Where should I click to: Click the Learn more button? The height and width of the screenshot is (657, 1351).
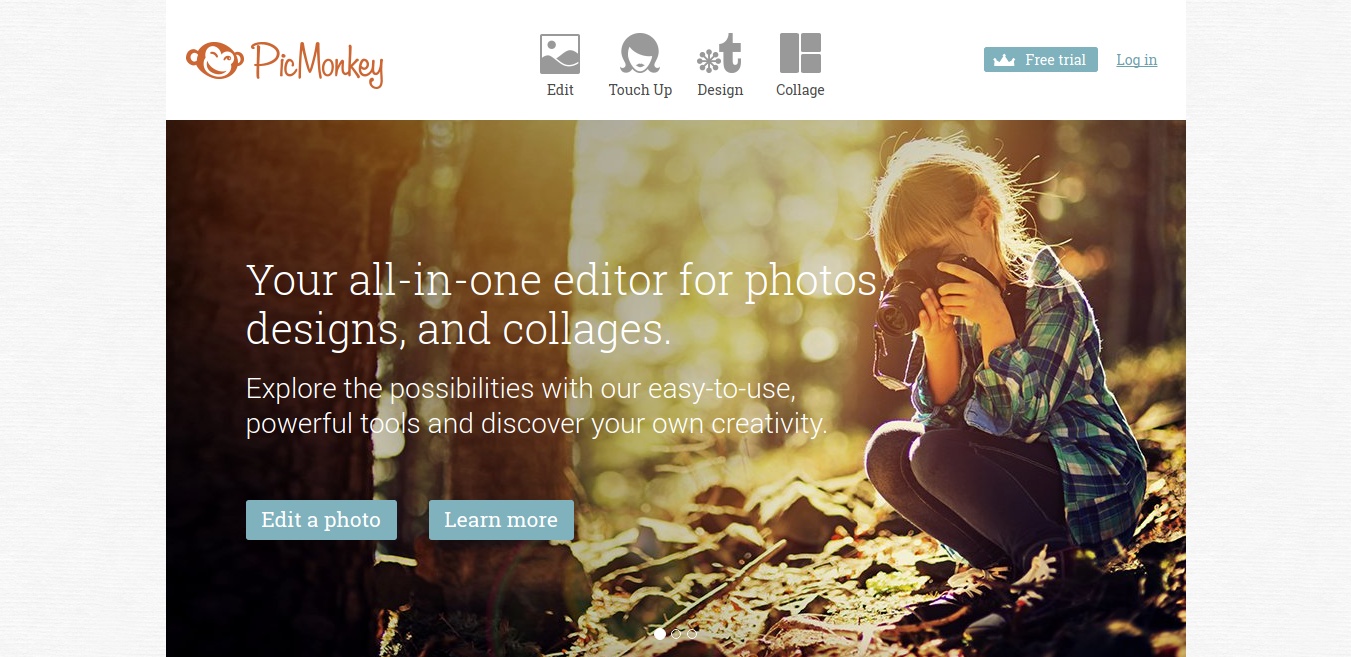pyautogui.click(x=501, y=520)
